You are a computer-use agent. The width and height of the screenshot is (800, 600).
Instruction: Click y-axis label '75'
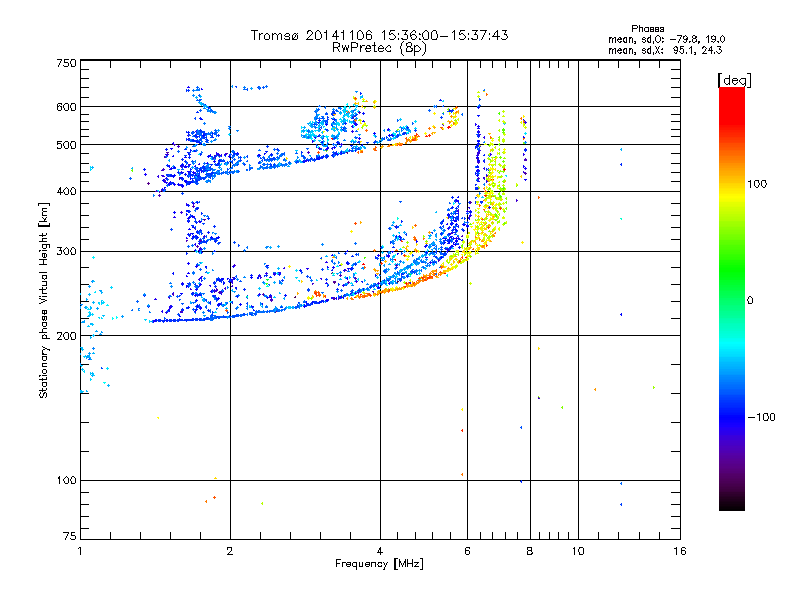70,536
